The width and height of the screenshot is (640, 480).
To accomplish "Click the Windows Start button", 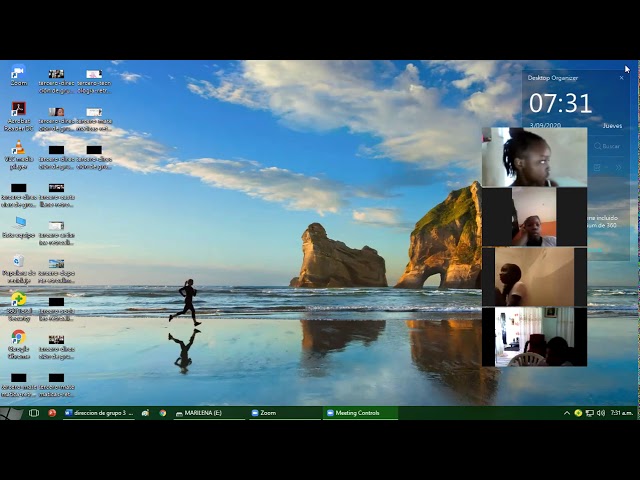I will 11,413.
